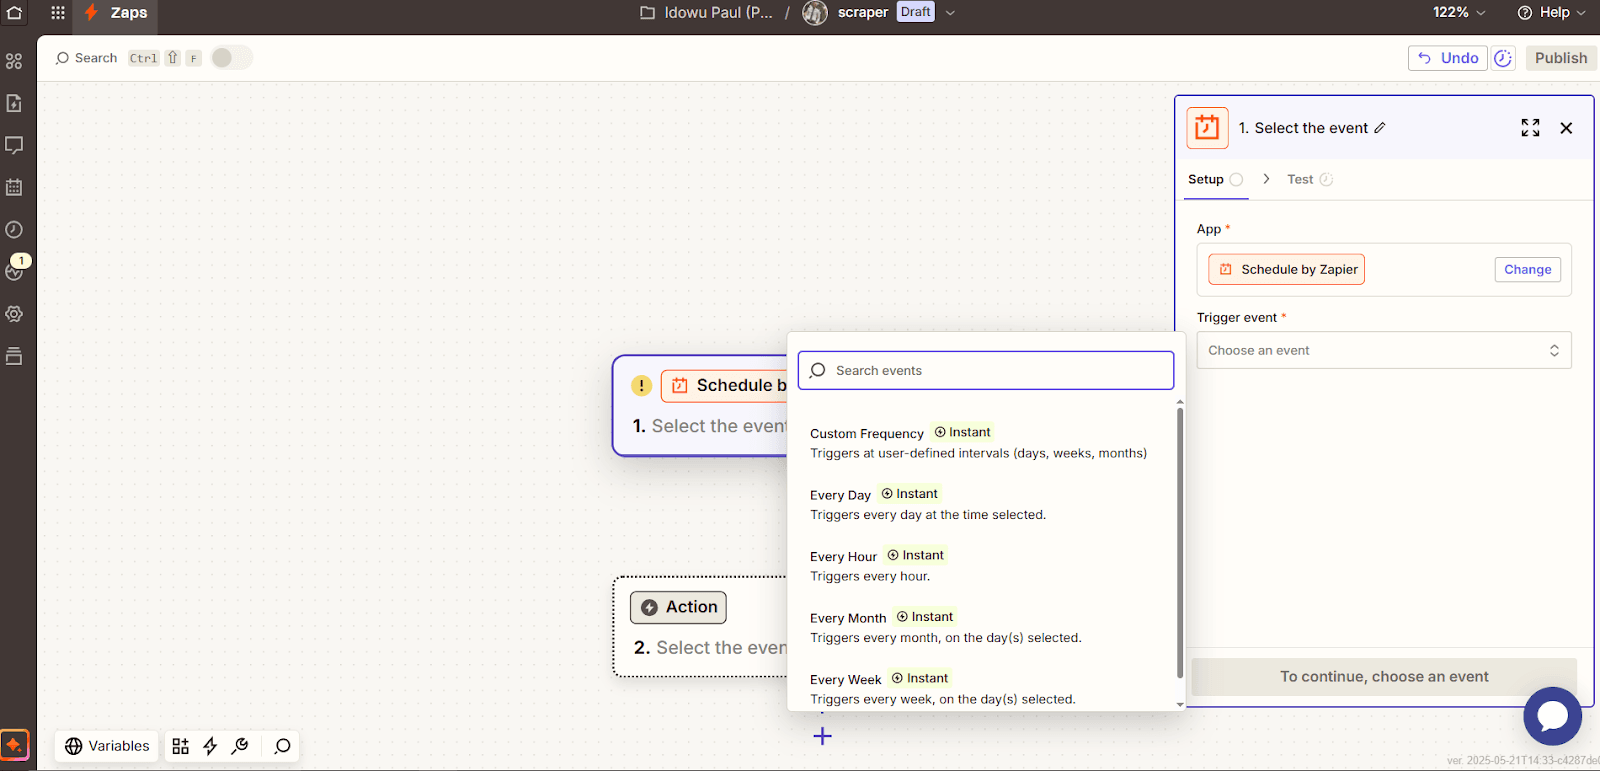Click the yellow warning icon on trigger step
Viewport: 1600px width, 771px height.
coord(642,385)
